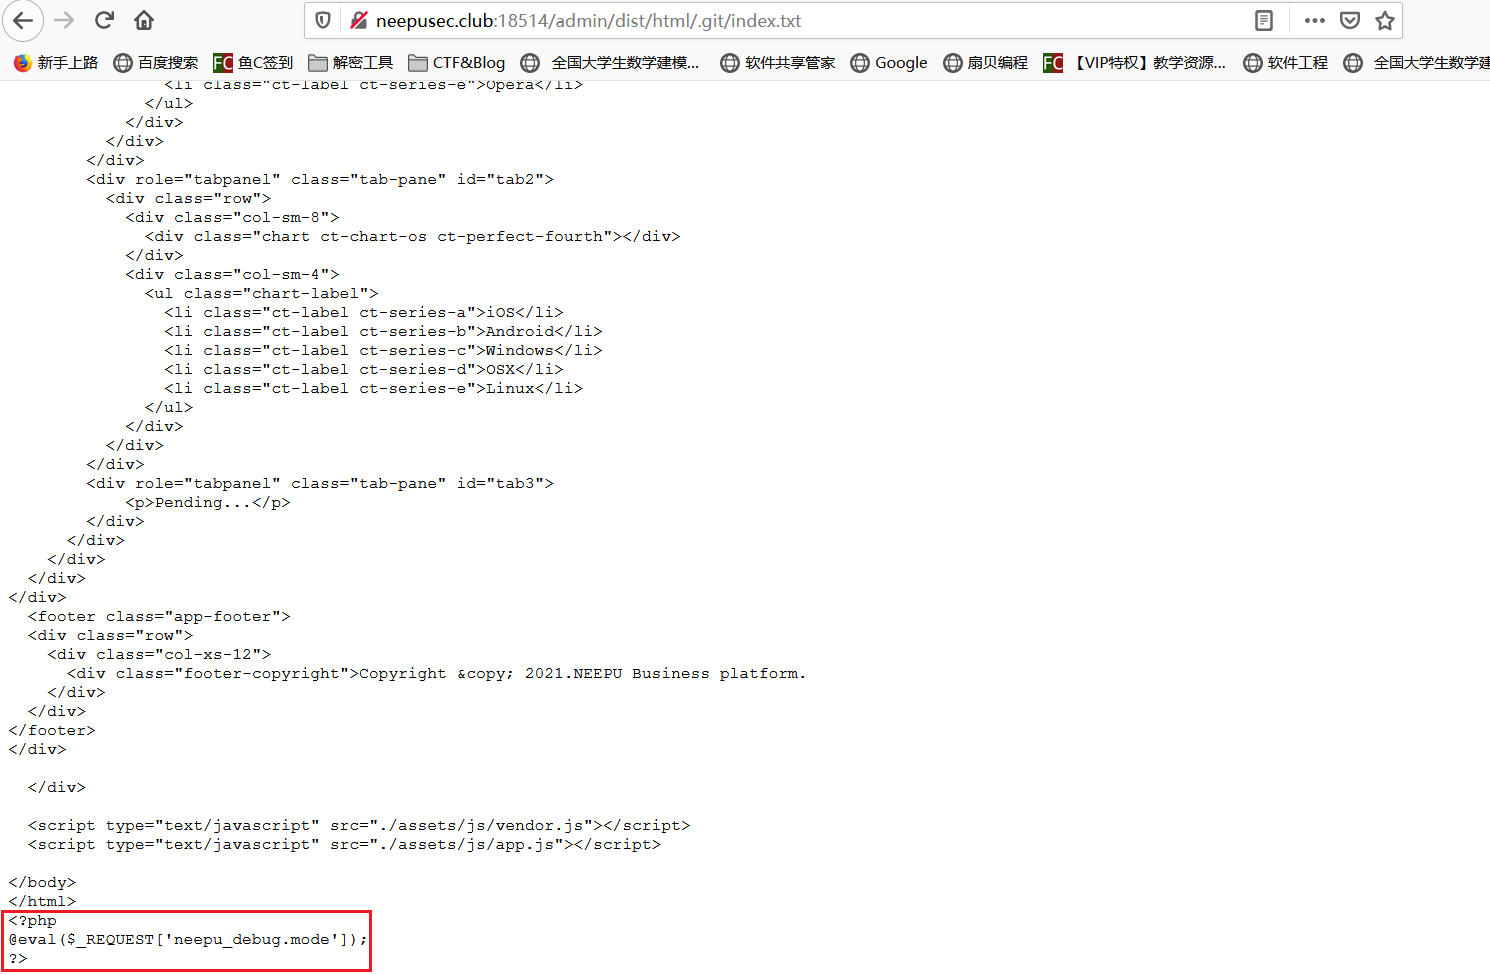The width and height of the screenshot is (1490, 974).
Task: Open the 扇贝编程 bookmark
Action: 986,63
